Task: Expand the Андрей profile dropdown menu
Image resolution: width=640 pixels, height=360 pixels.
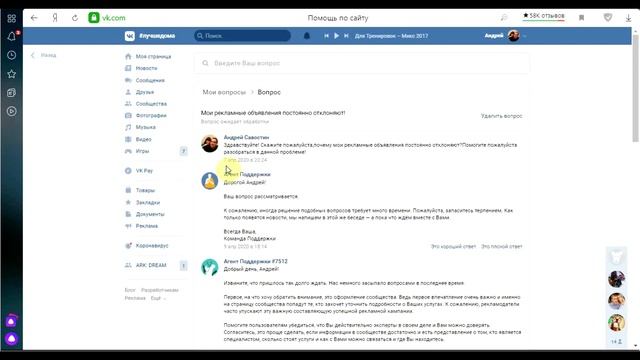Action: click(x=505, y=36)
